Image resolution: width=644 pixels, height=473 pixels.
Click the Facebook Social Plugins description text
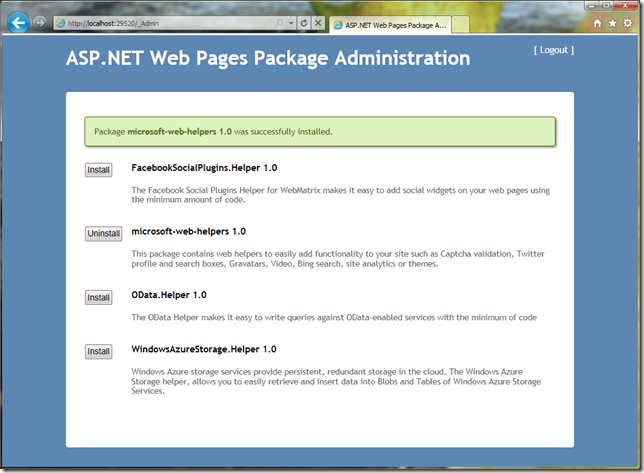tap(340, 195)
